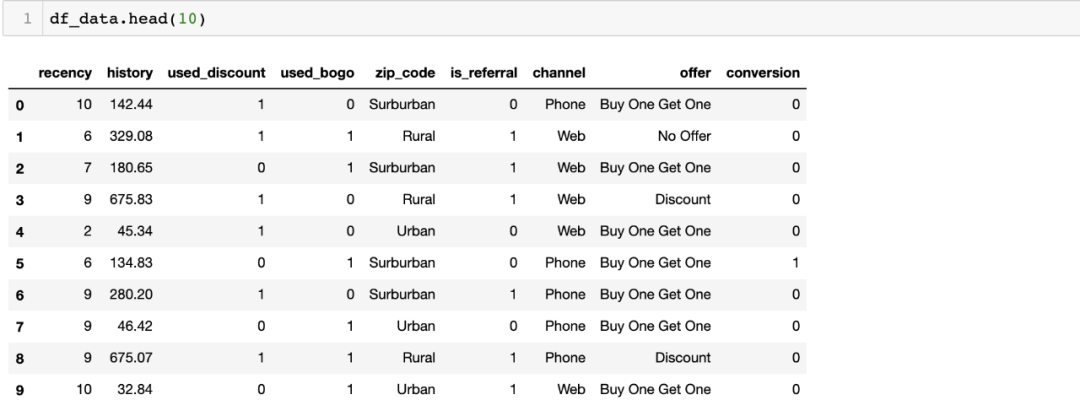The width and height of the screenshot is (1080, 411).
Task: Click the 'conversion' column header
Action: (x=763, y=73)
